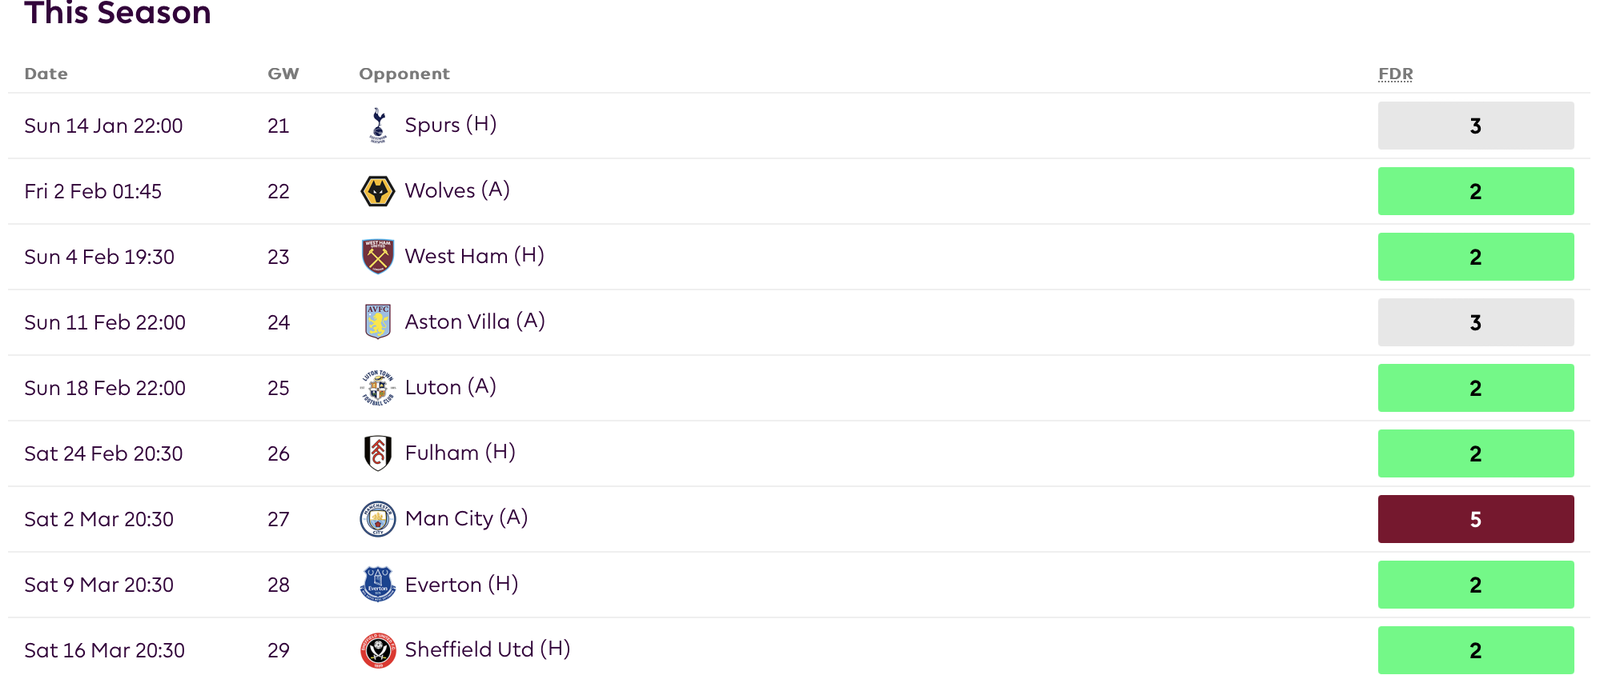Click the Spurs club crest icon
The height and width of the screenshot is (675, 1600).
pyautogui.click(x=377, y=125)
